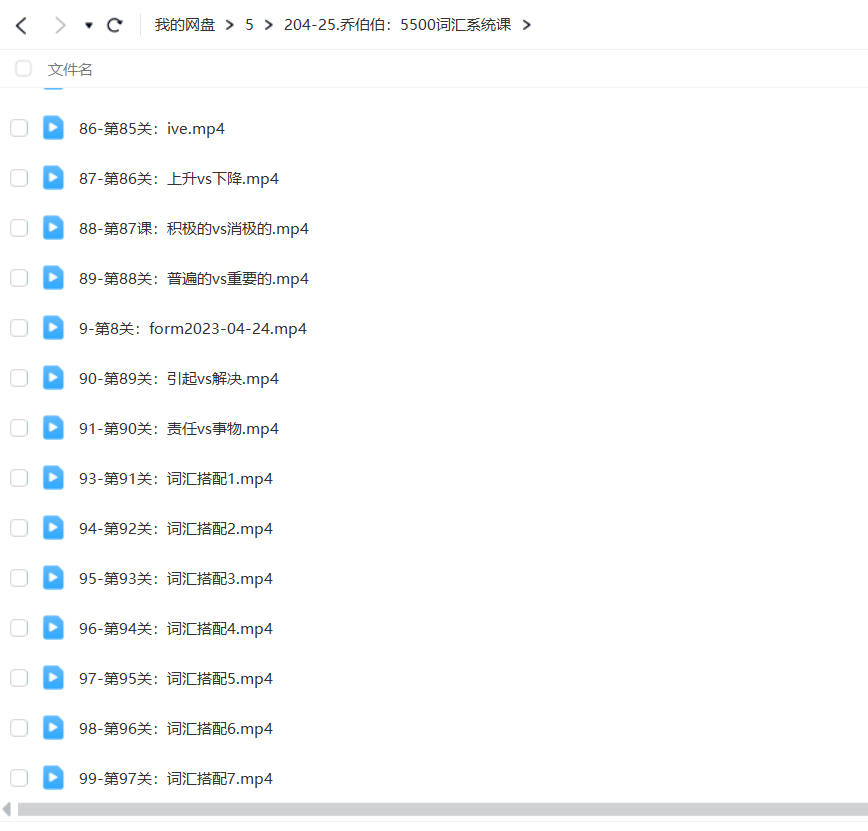Check the box for 91-第90关：责任vs事物.mp4

pos(19,428)
